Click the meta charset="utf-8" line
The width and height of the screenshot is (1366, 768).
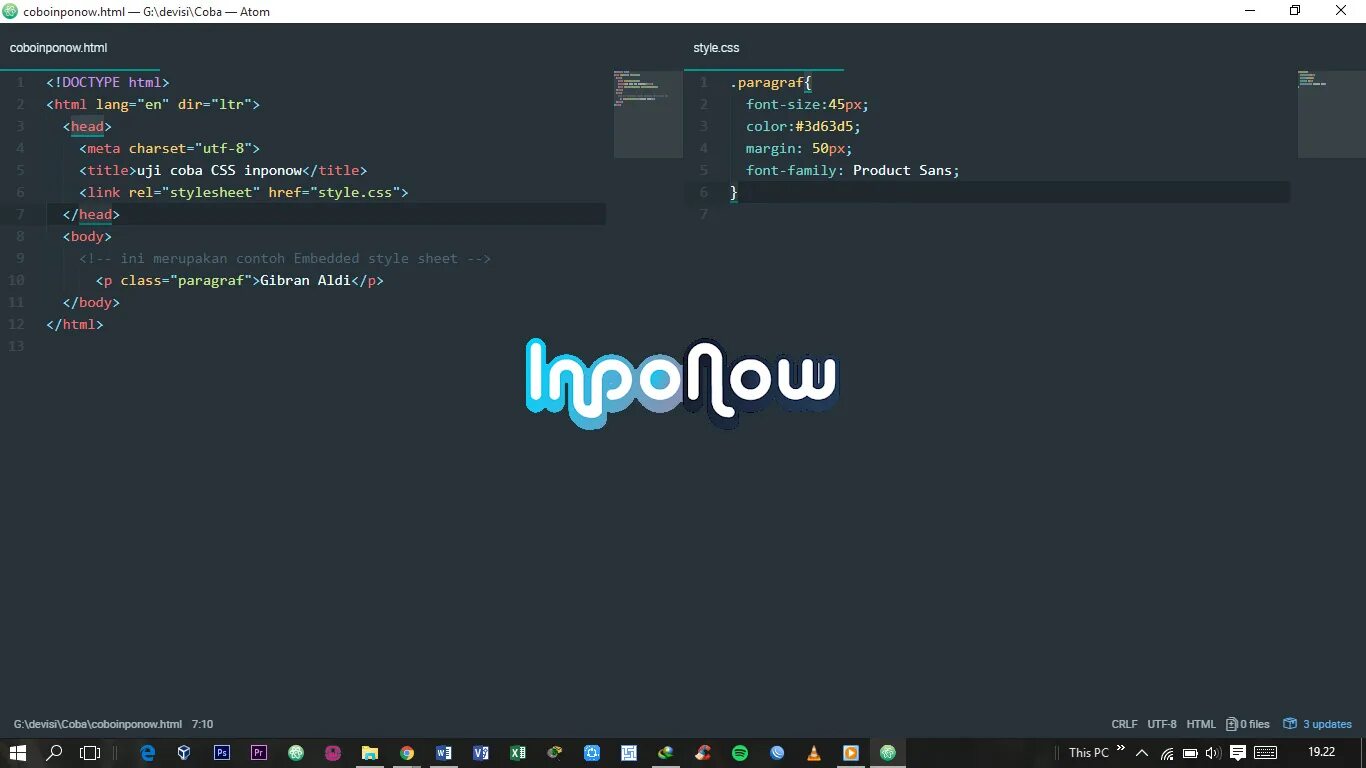click(170, 148)
